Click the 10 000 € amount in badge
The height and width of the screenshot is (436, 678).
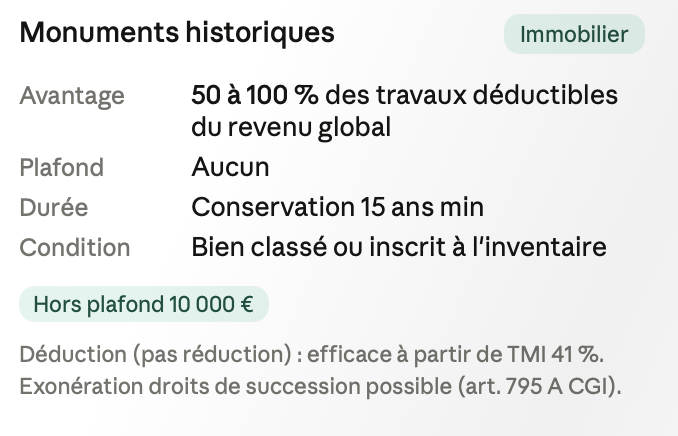pyautogui.click(x=211, y=304)
